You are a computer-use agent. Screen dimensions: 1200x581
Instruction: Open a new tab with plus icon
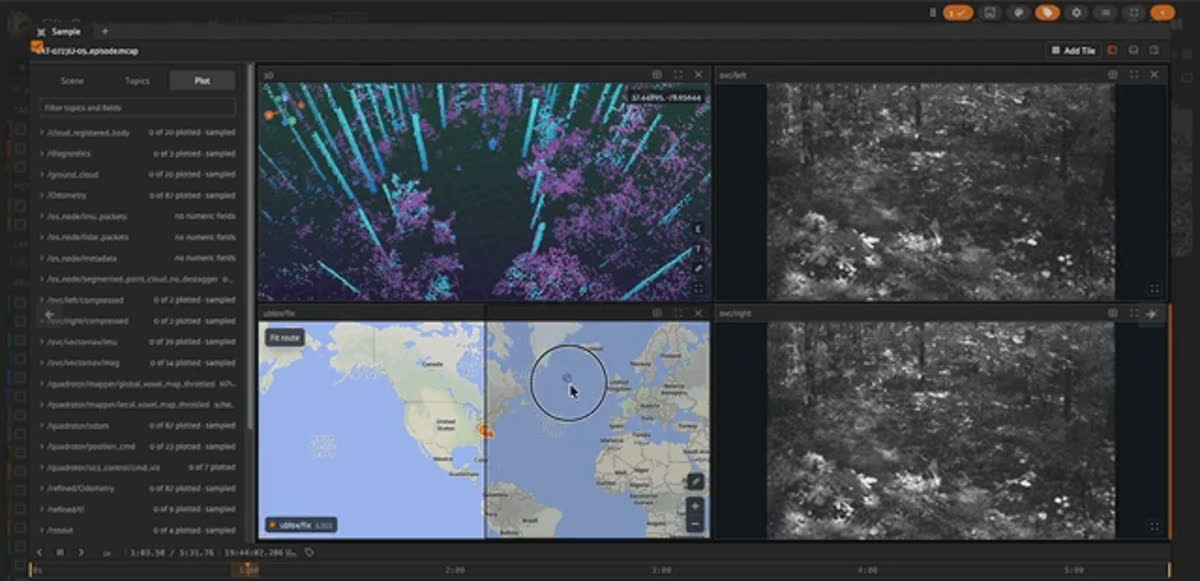coord(104,31)
